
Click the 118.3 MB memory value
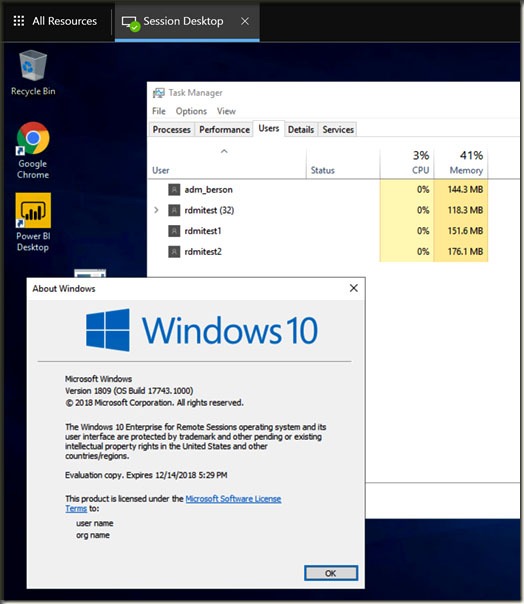465,210
